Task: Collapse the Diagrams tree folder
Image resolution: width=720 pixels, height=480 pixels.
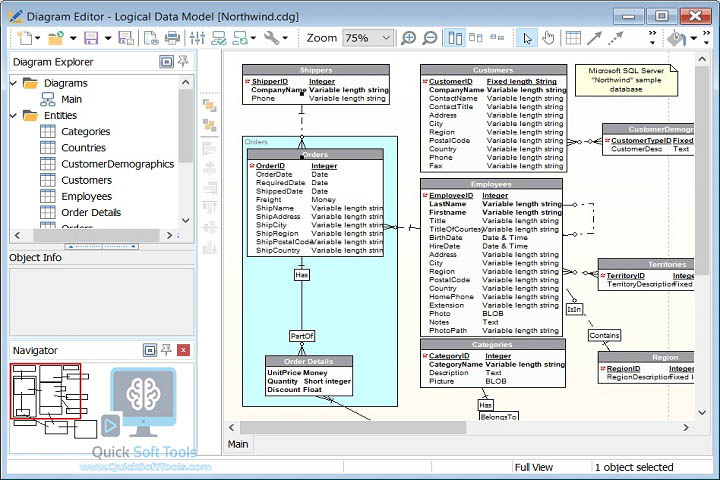Action: (x=14, y=83)
